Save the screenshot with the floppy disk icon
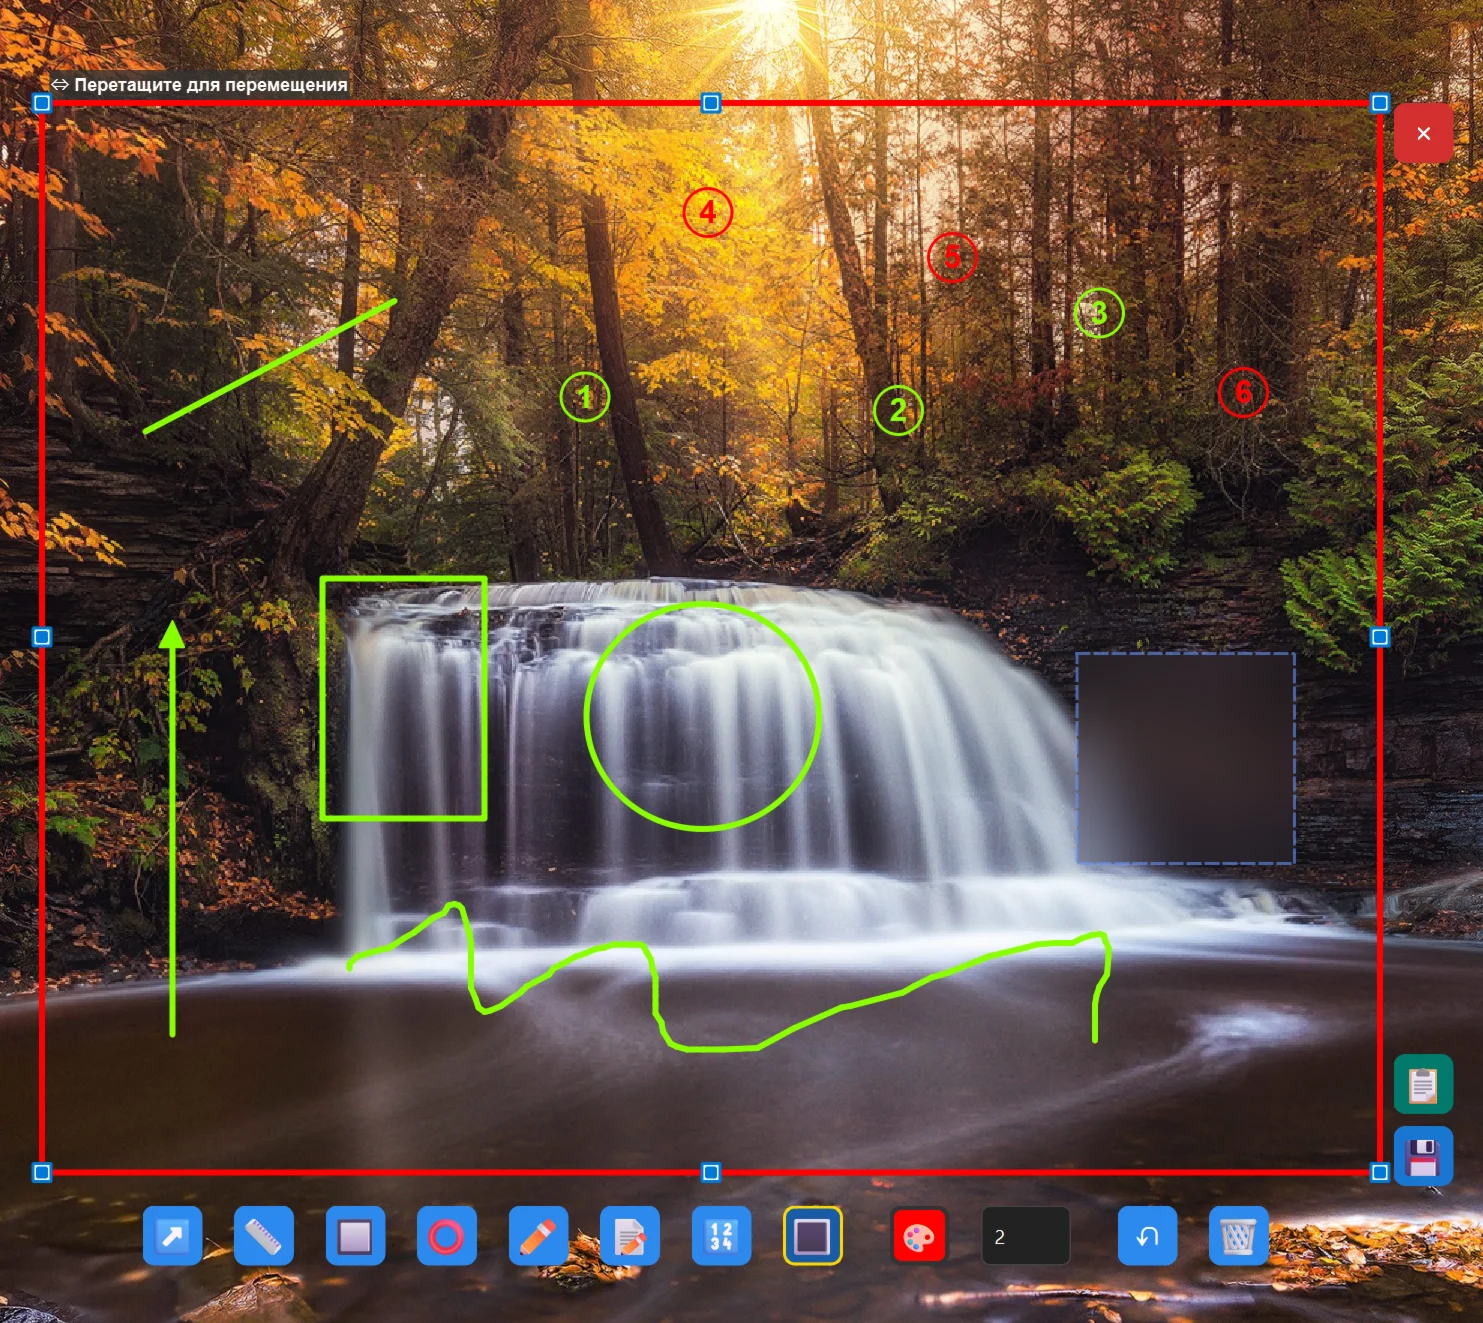 point(1424,1156)
